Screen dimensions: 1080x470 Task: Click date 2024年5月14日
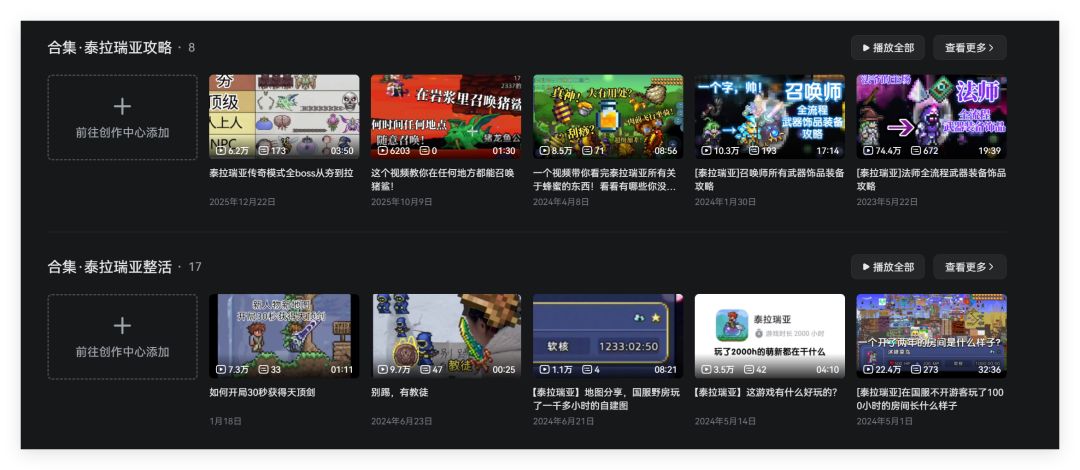[x=725, y=421]
